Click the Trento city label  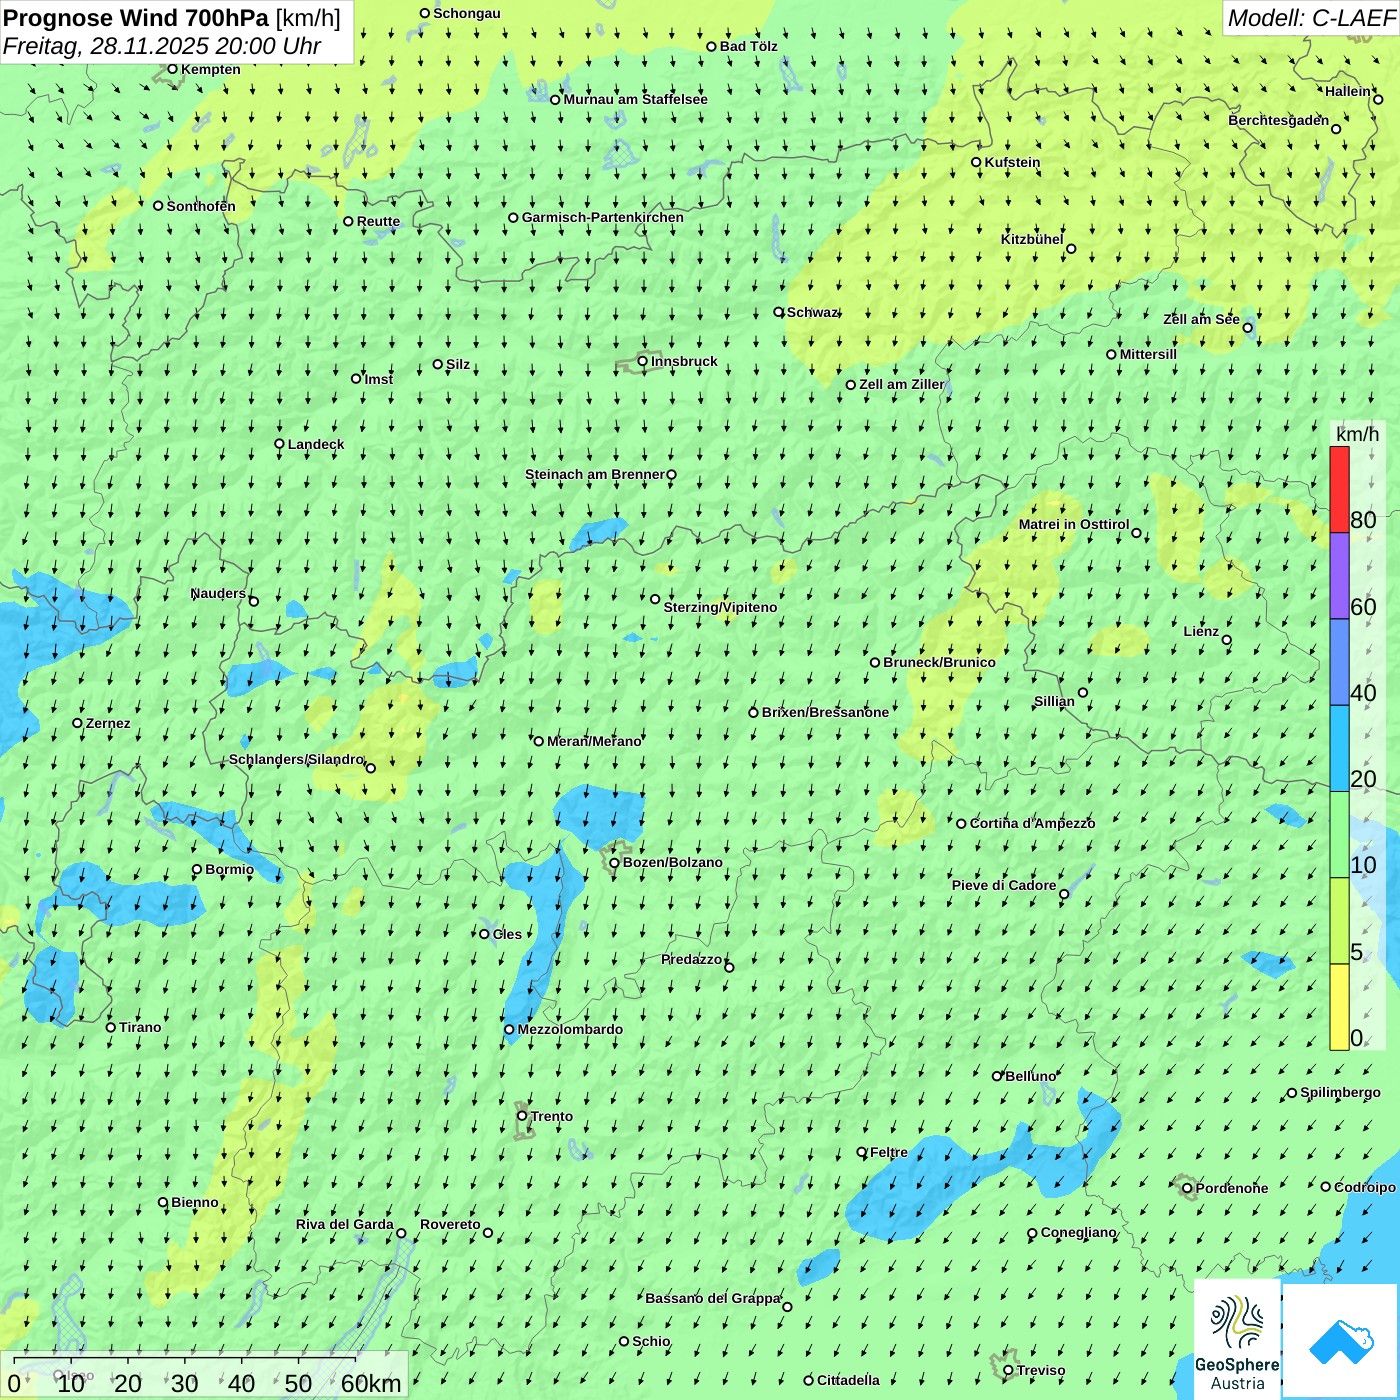pos(552,1116)
